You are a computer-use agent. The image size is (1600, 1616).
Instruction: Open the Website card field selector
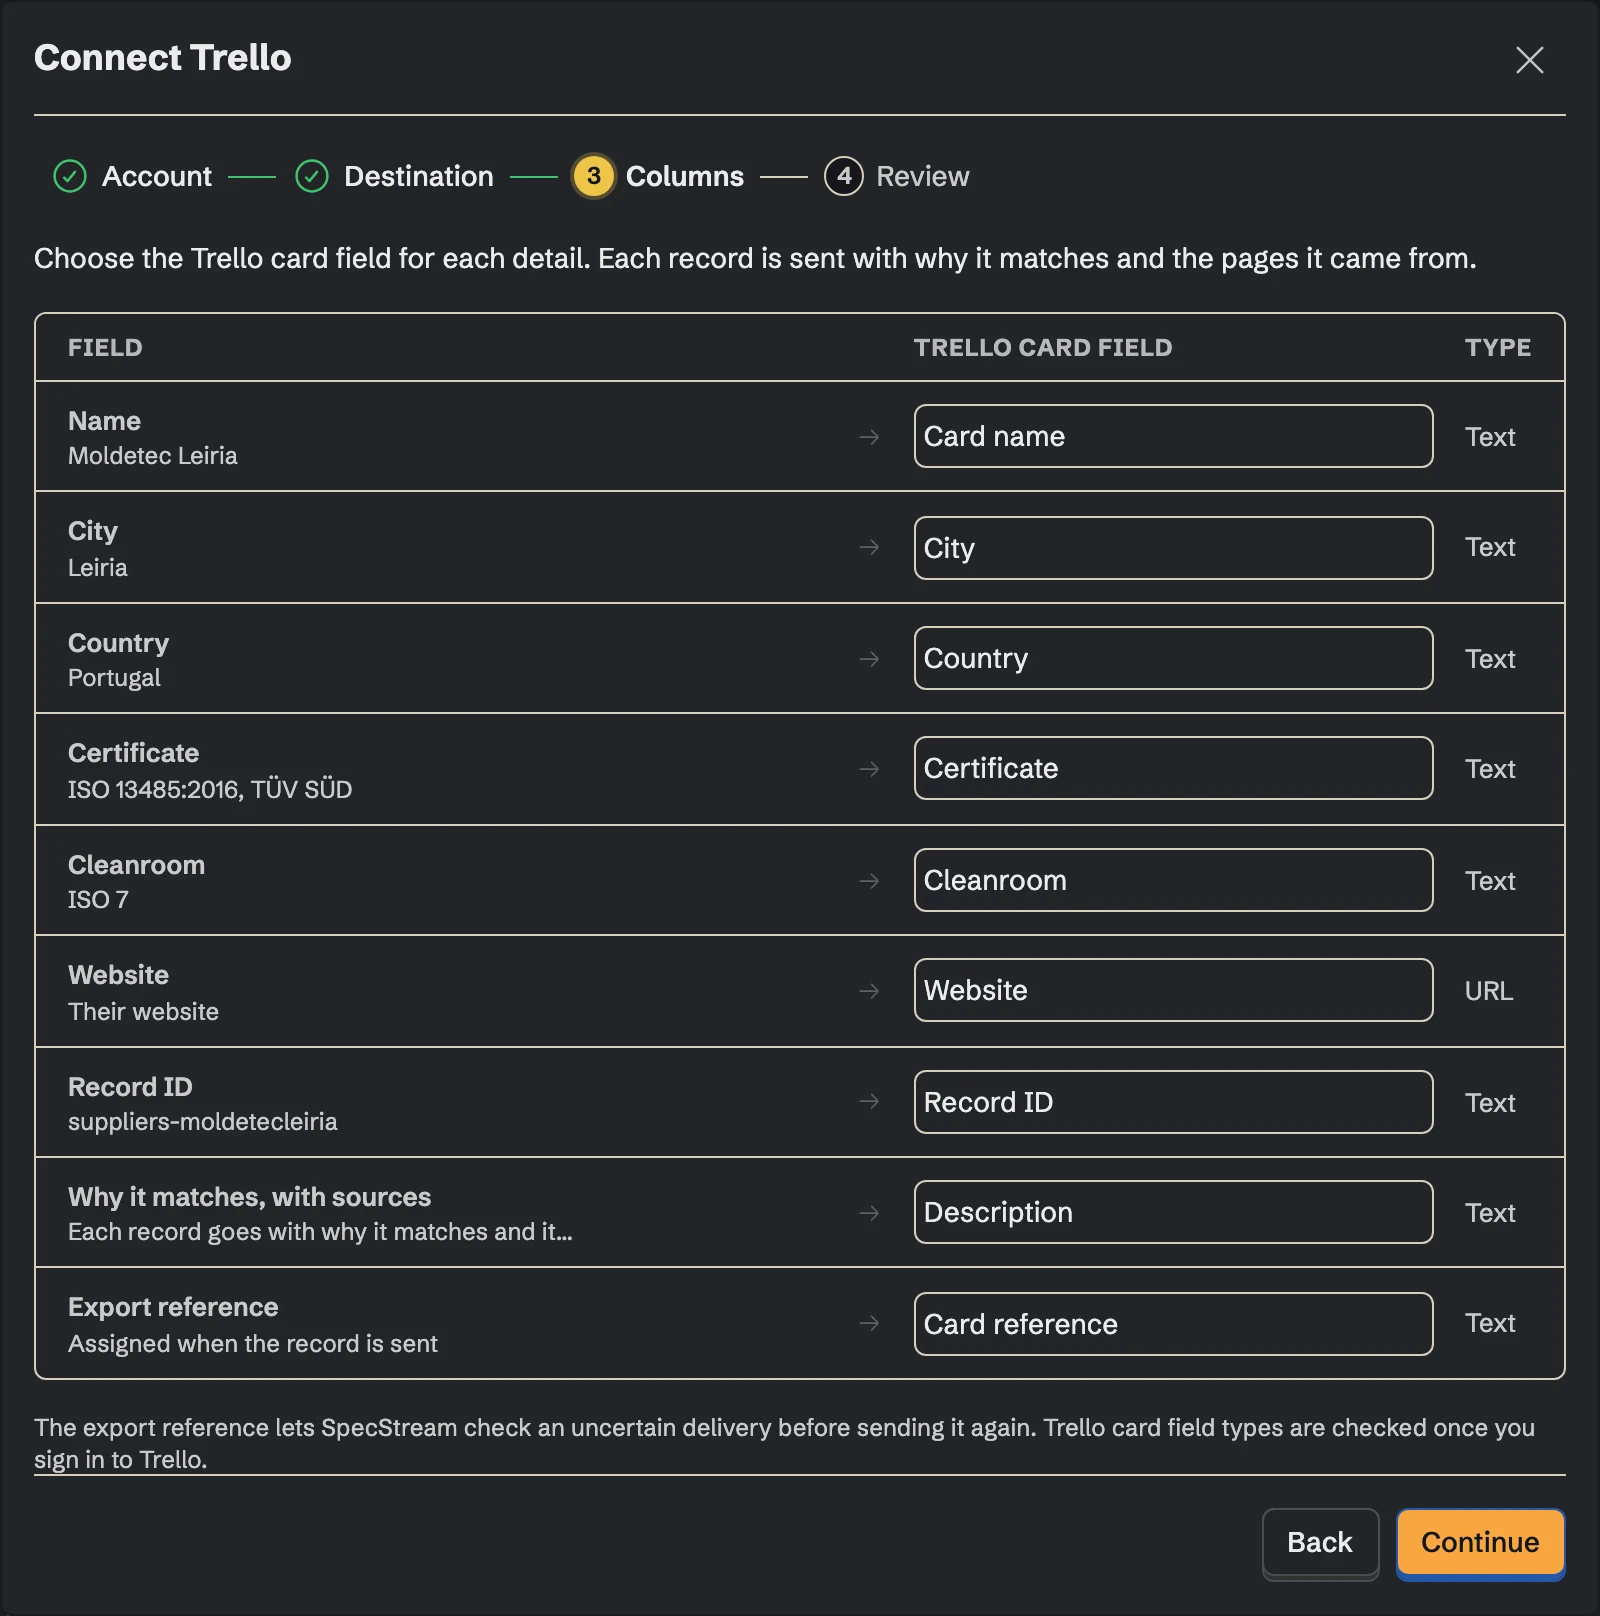pyautogui.click(x=1173, y=990)
